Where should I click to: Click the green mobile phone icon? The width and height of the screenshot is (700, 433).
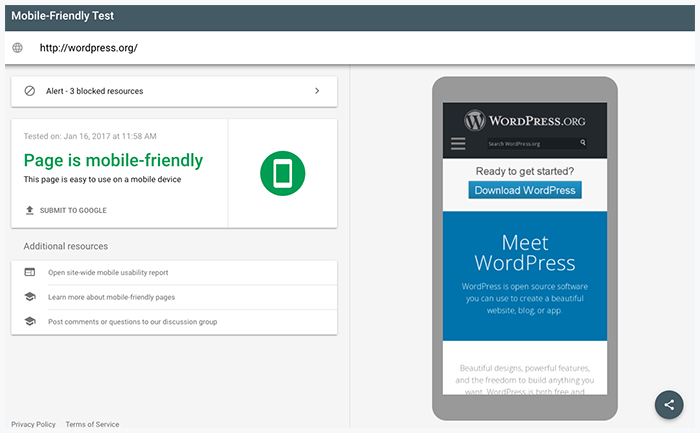(282, 173)
